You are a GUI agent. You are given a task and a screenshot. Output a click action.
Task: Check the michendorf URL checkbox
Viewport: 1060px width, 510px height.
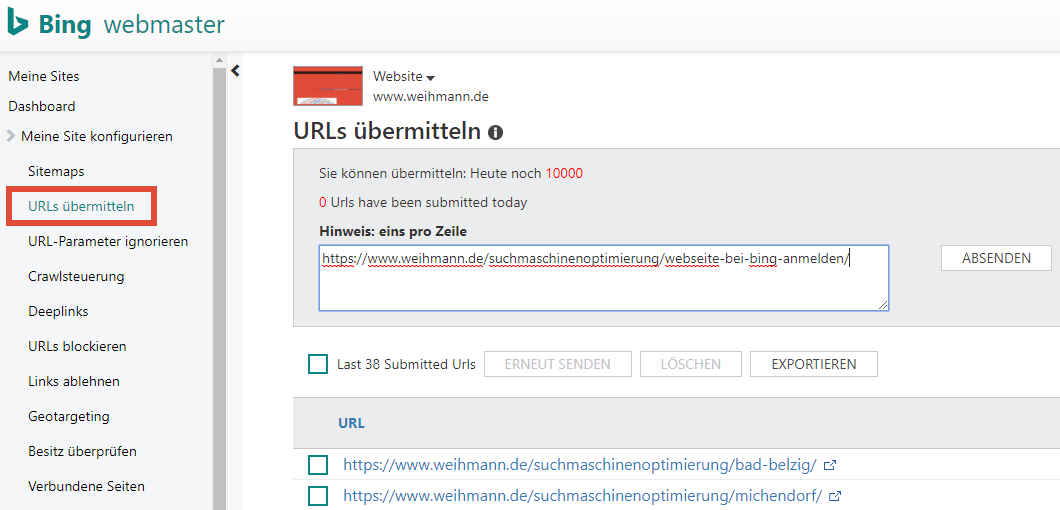pyautogui.click(x=318, y=496)
